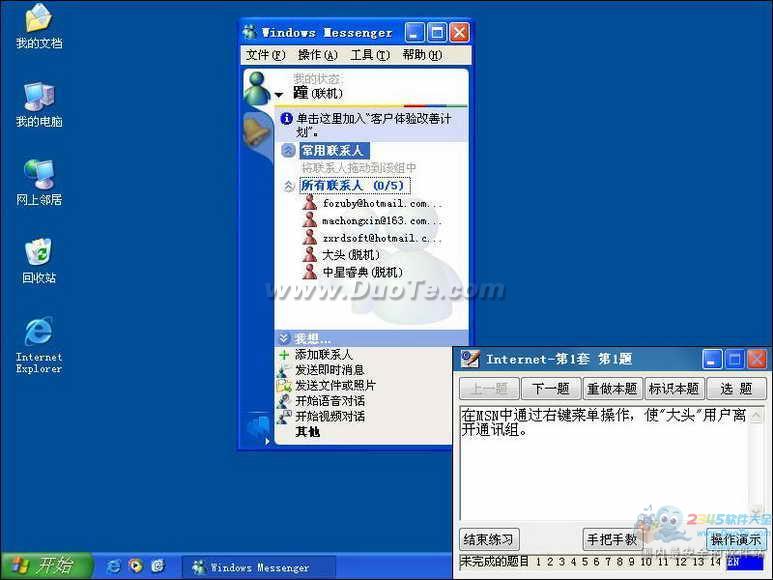Screen dimensions: 773x580
Task: Click the status avatar in Messenger
Action: tap(257, 88)
